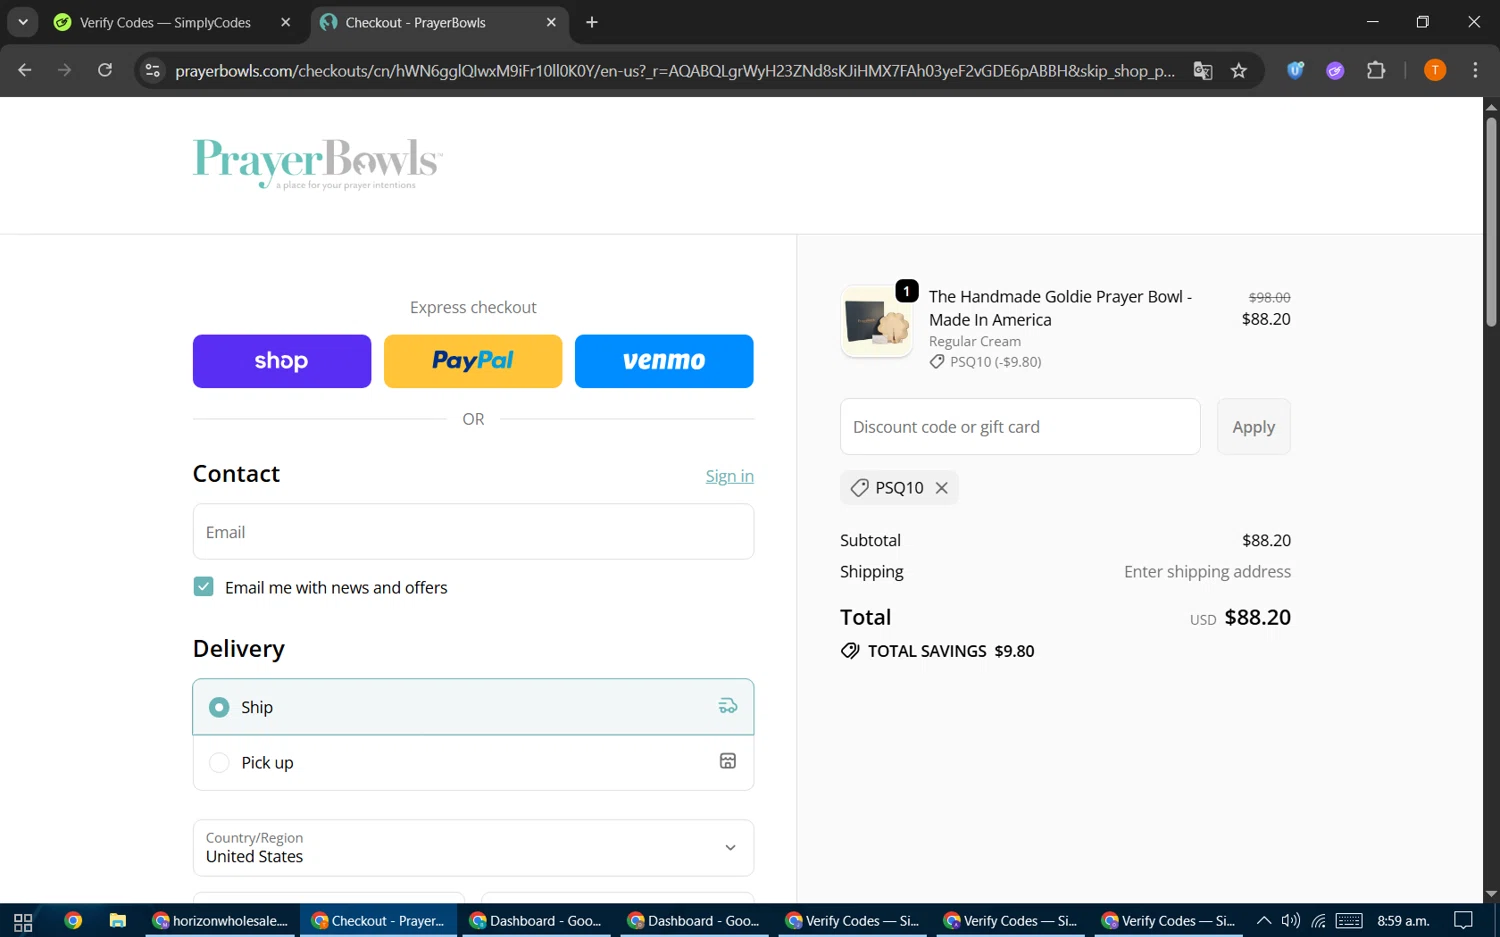Switch to horizonwholesale taskbar window
This screenshot has width=1500, height=937.
pos(221,921)
